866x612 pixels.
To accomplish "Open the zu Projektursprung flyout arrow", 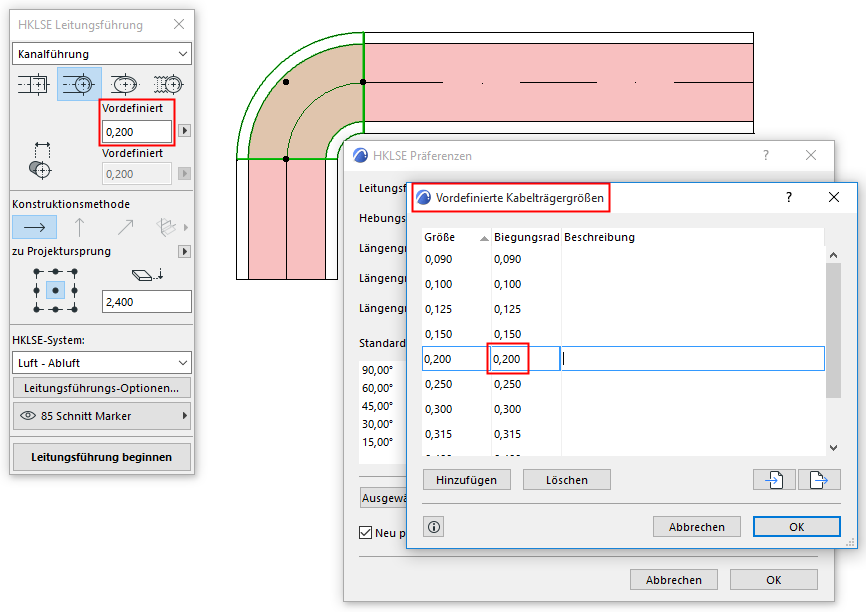I will [x=185, y=251].
